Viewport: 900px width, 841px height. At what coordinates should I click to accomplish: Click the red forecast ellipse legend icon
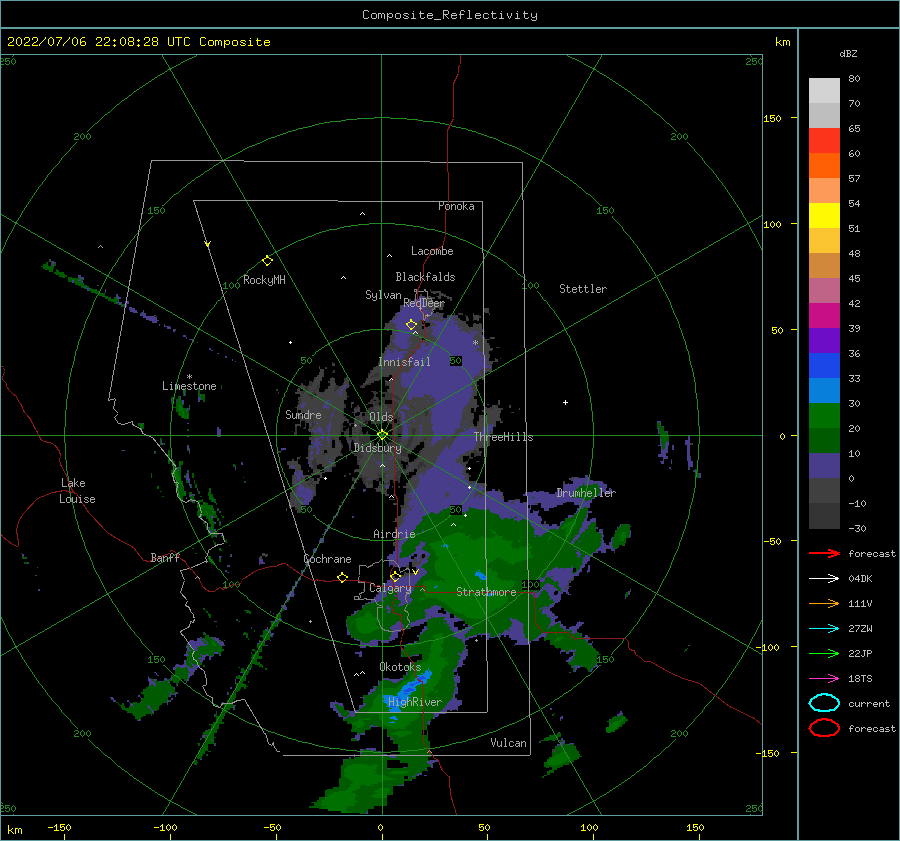tap(824, 728)
